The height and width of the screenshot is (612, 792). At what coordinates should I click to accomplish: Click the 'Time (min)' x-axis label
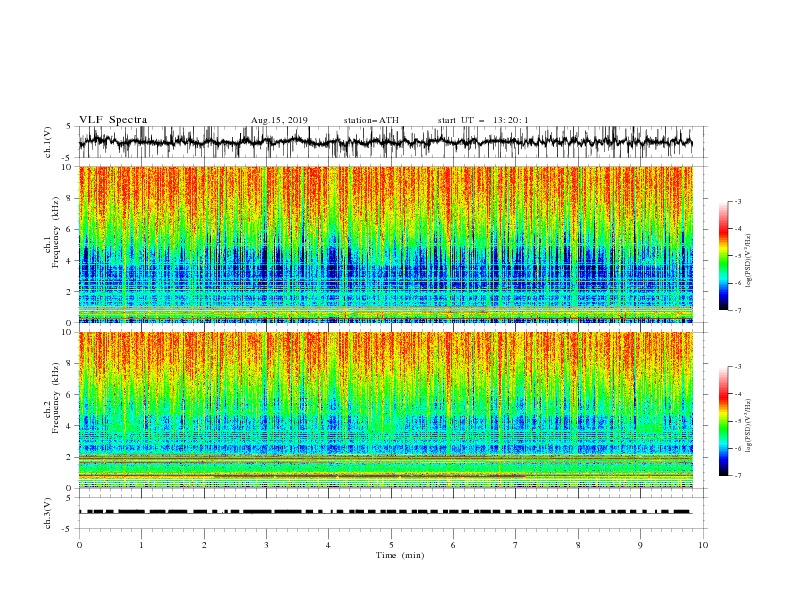400,555
